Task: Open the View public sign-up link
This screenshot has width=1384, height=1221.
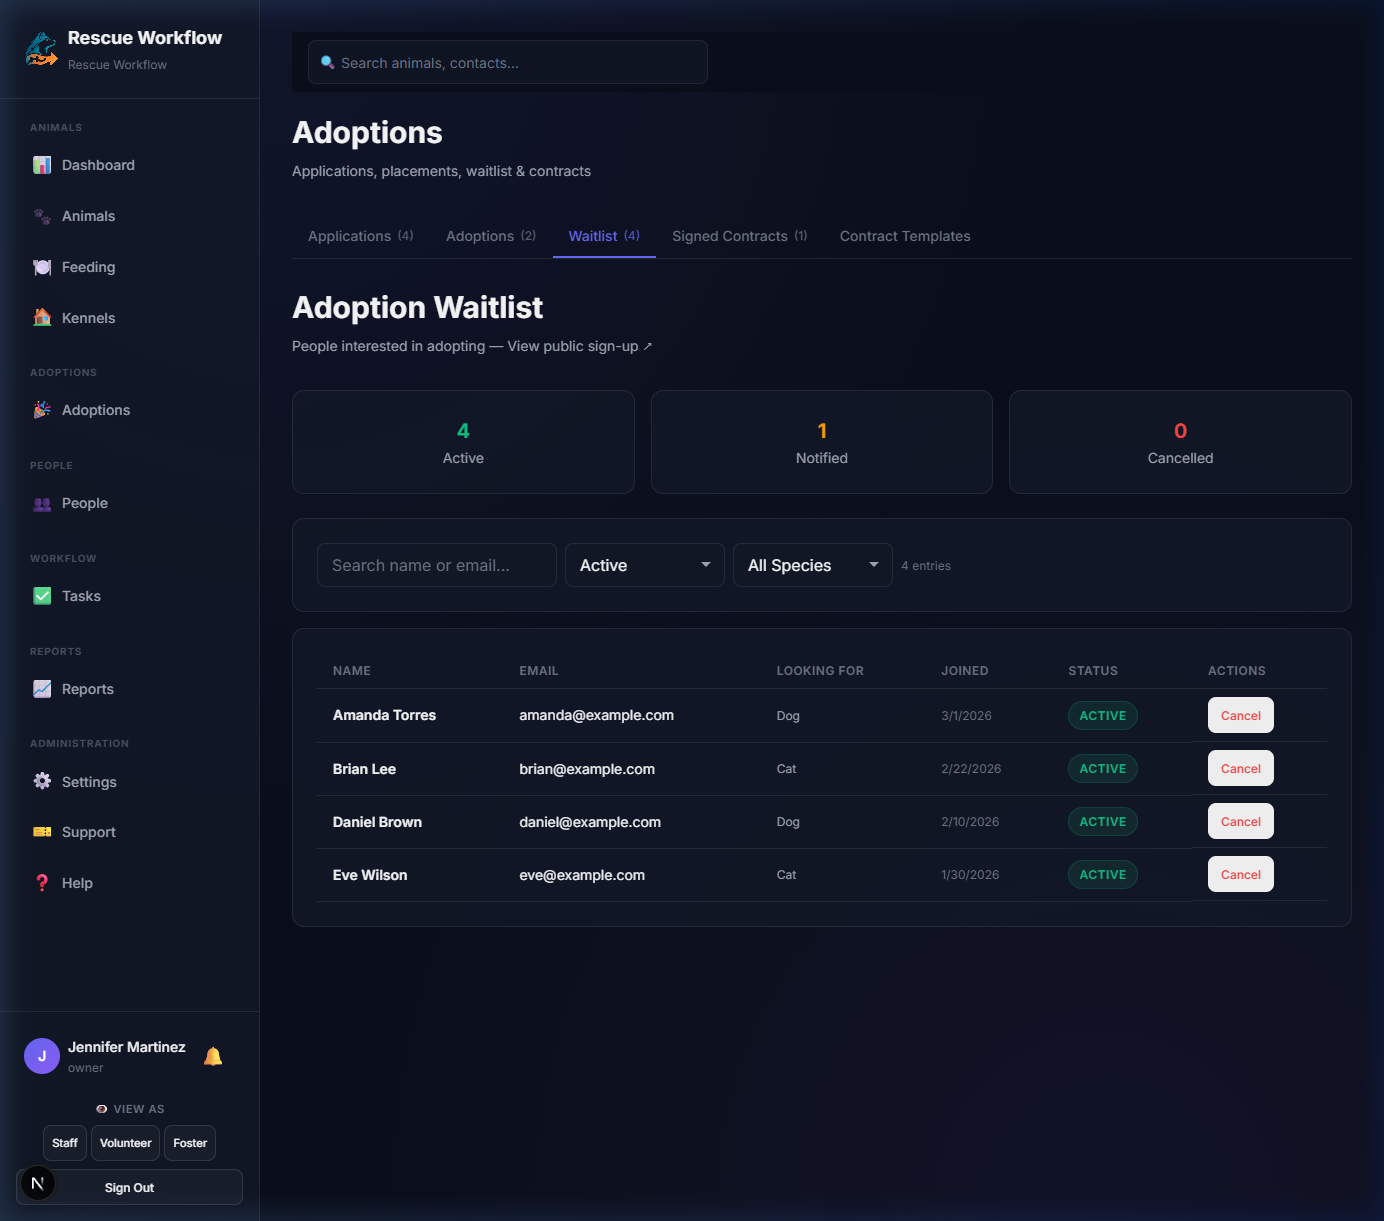Action: point(579,346)
